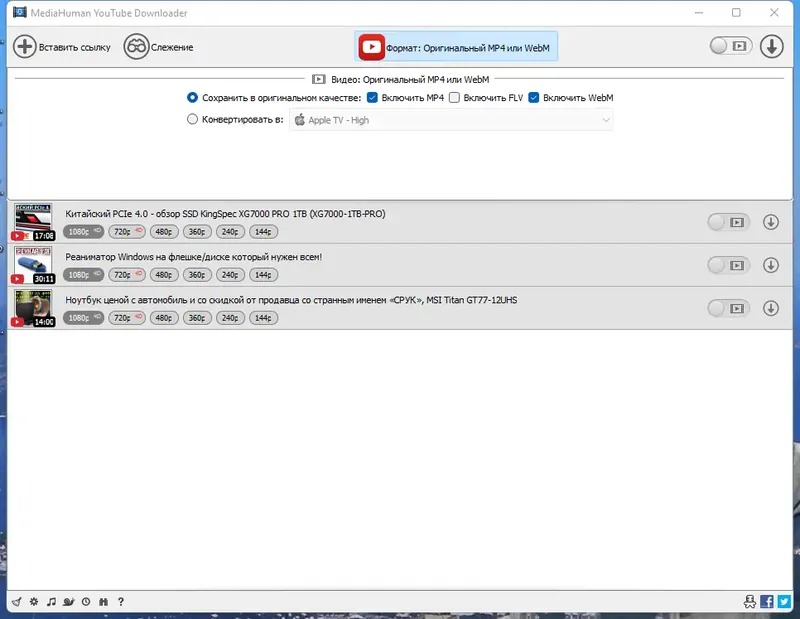Click title Ноутбук ценой с автомобиль
Viewport: 800px width, 619px height.
(291, 300)
